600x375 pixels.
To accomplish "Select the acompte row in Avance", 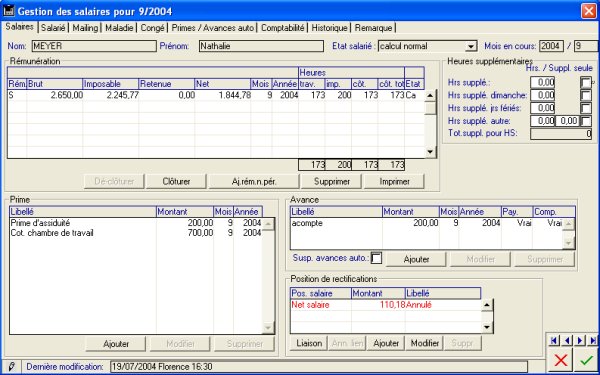I will 426,223.
